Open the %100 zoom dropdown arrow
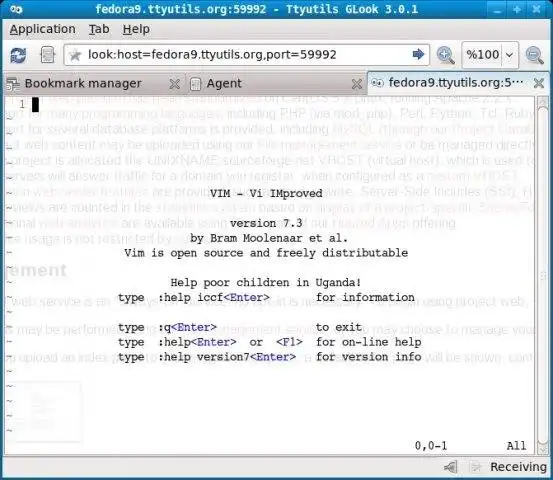553x480 pixels. [509, 55]
